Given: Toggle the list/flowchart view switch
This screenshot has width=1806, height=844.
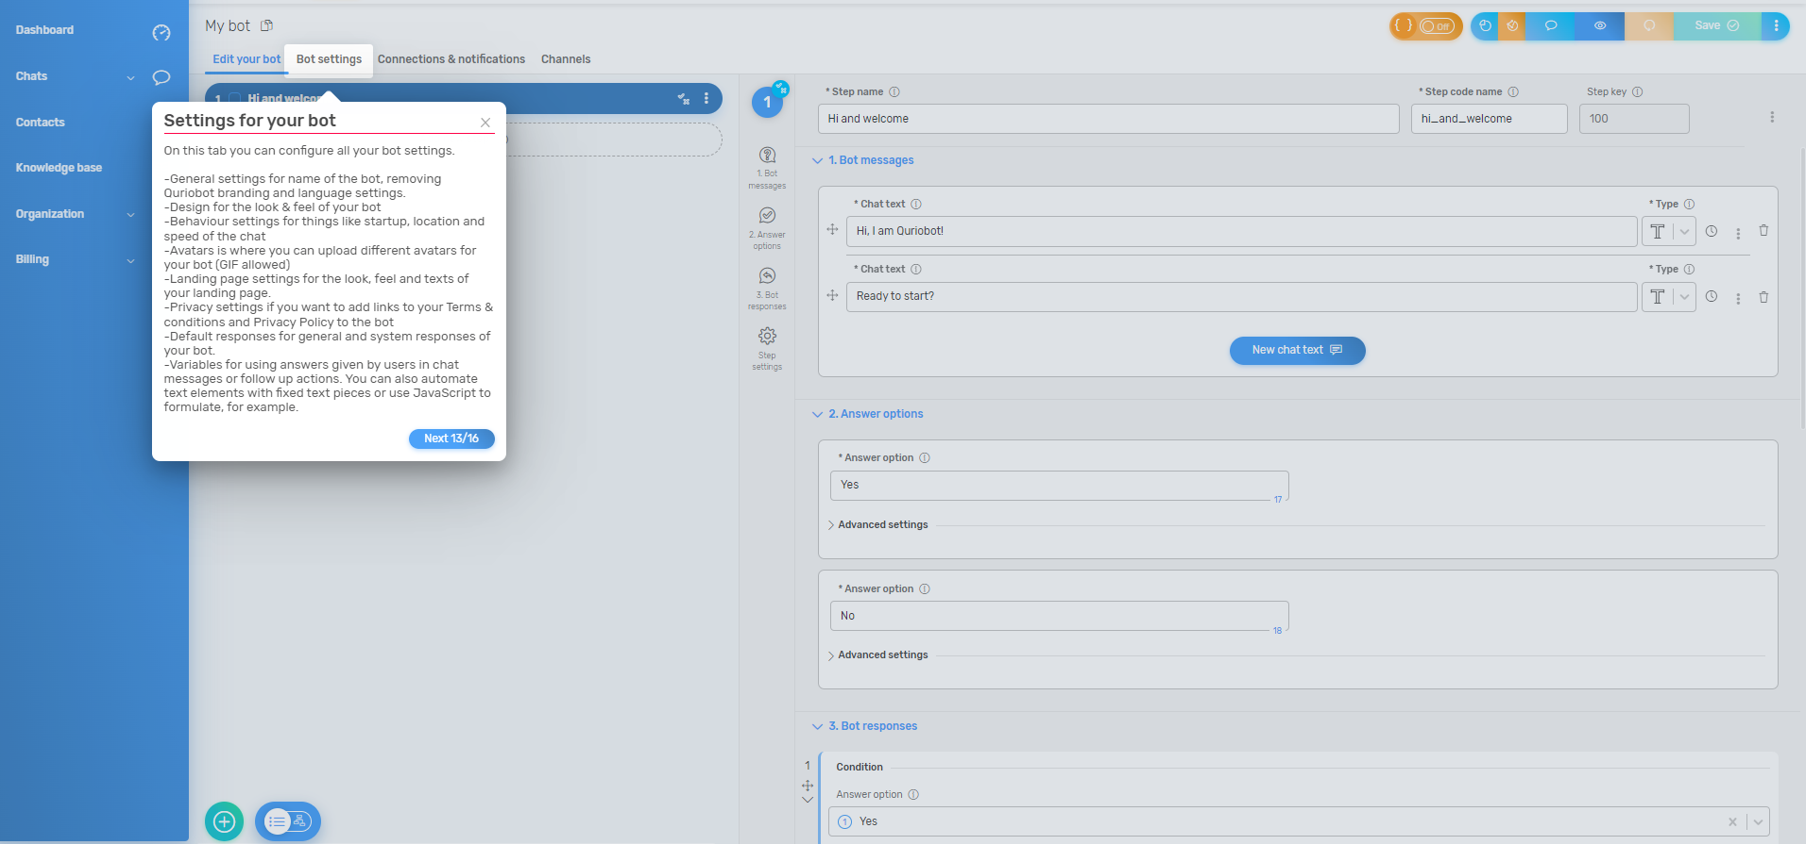Looking at the screenshot, I should (x=288, y=821).
